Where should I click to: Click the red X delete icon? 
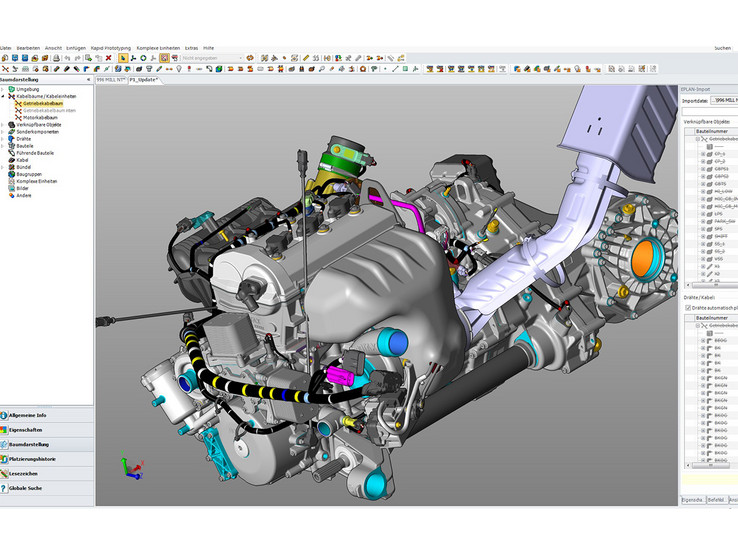(x=108, y=58)
